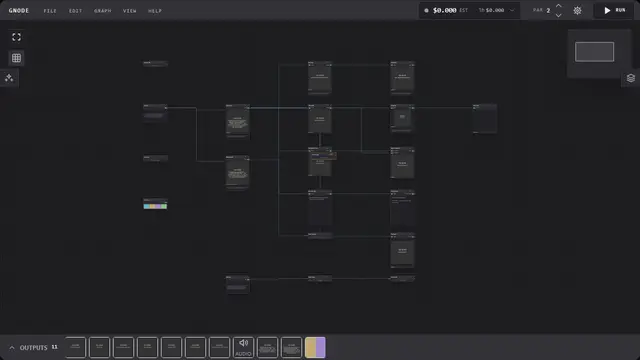
Task: Select the color palette node on the canvas
Action: [x=155, y=204]
